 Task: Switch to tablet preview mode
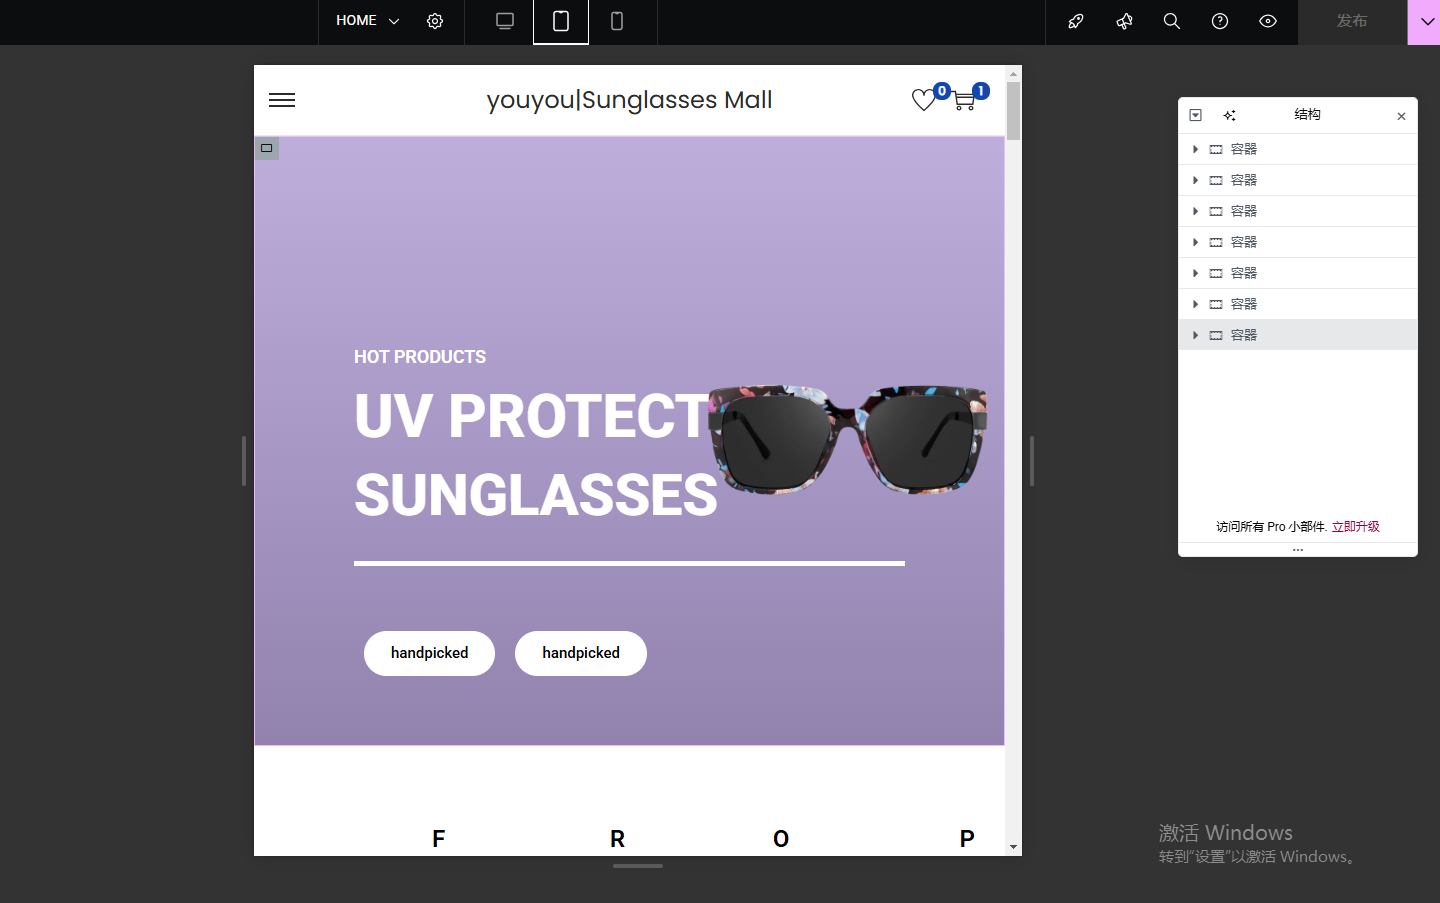[x=561, y=21]
